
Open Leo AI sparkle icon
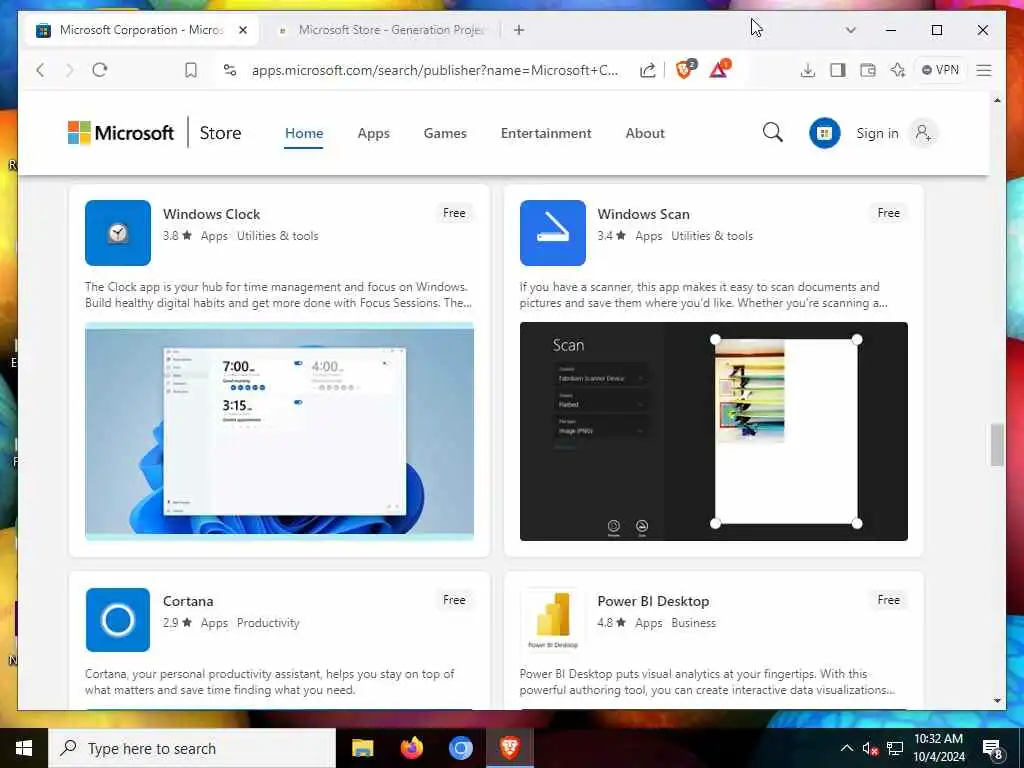898,70
